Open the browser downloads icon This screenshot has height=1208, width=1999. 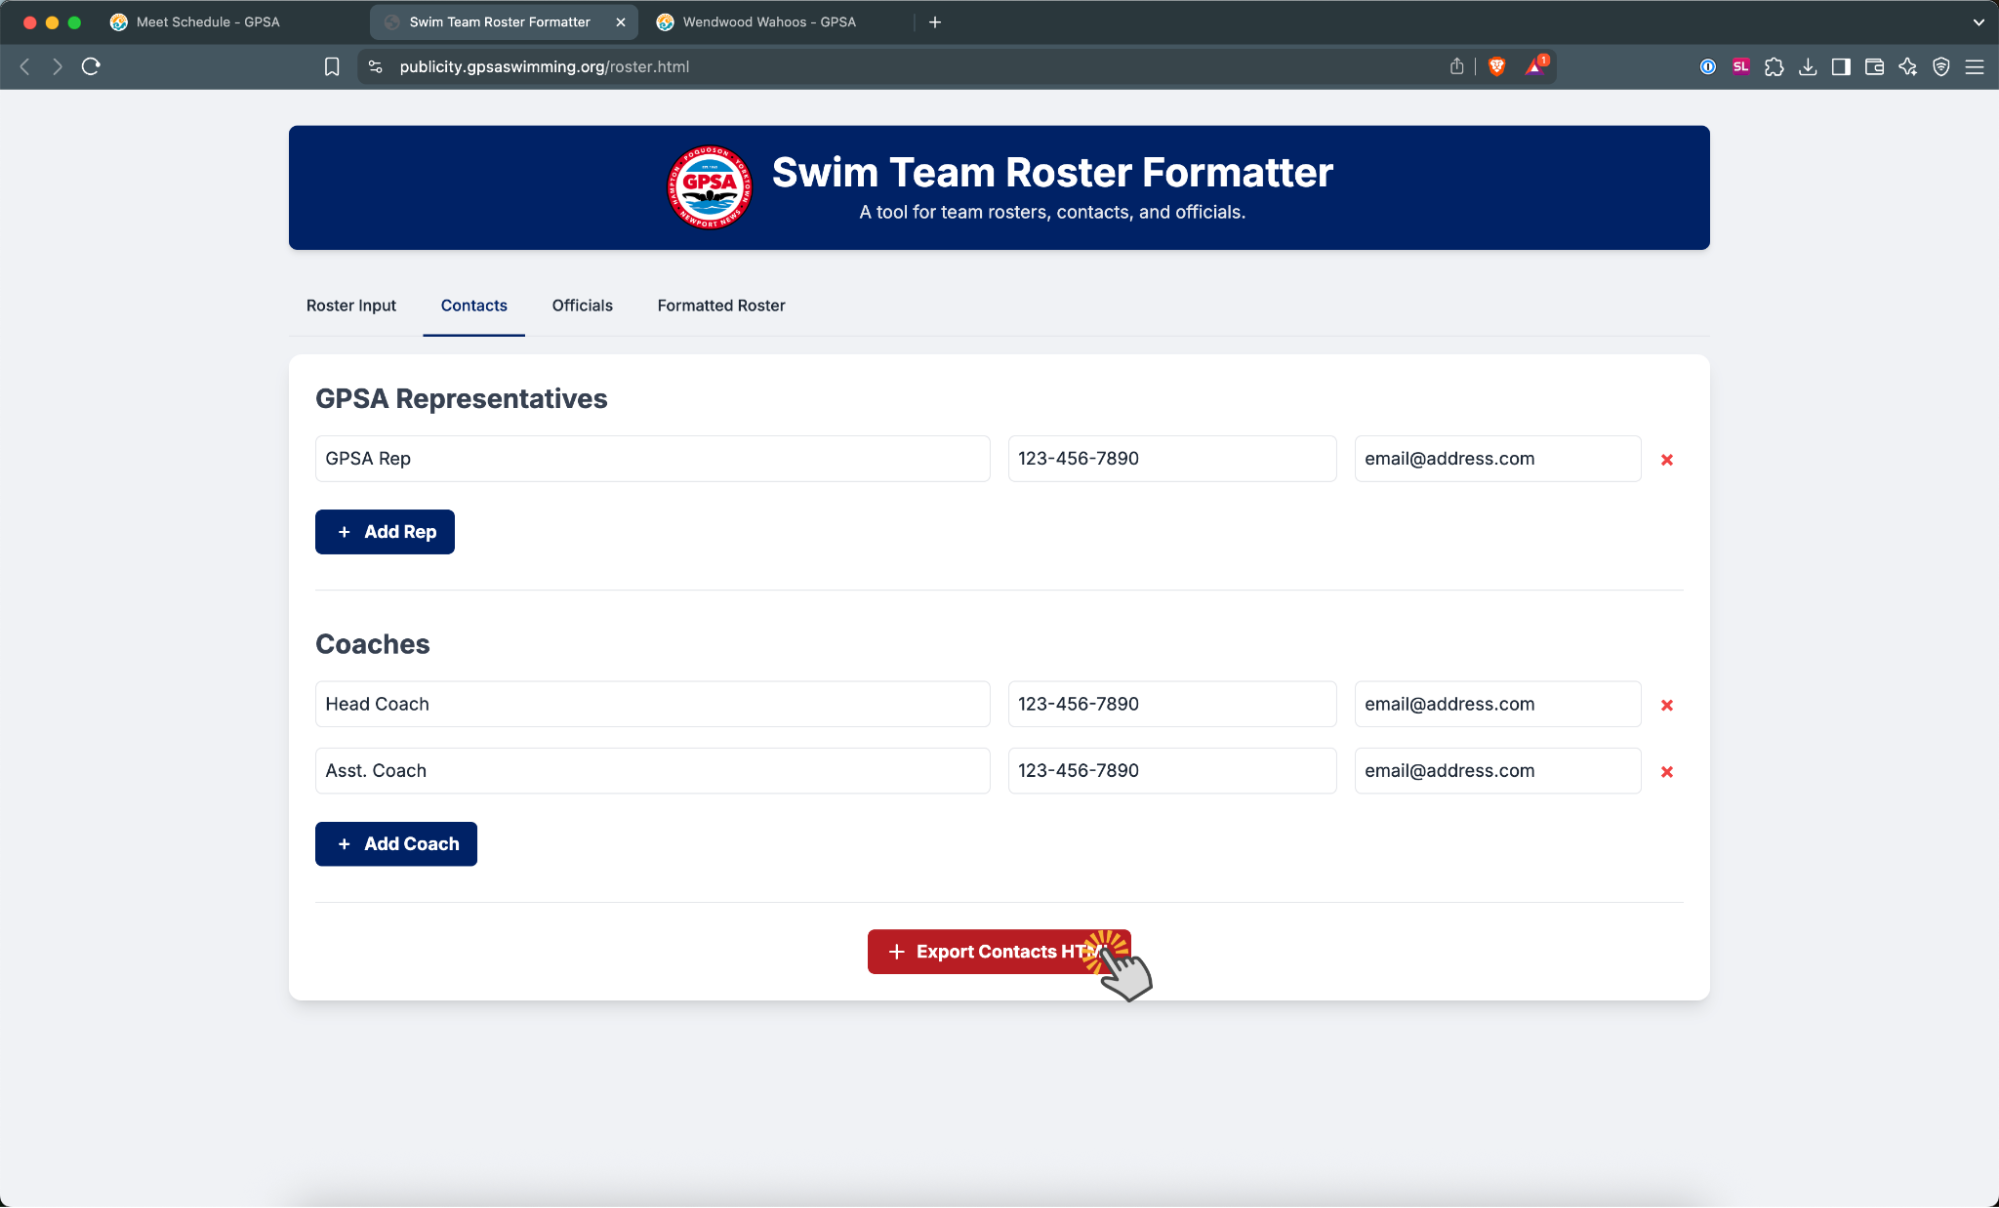tap(1807, 67)
